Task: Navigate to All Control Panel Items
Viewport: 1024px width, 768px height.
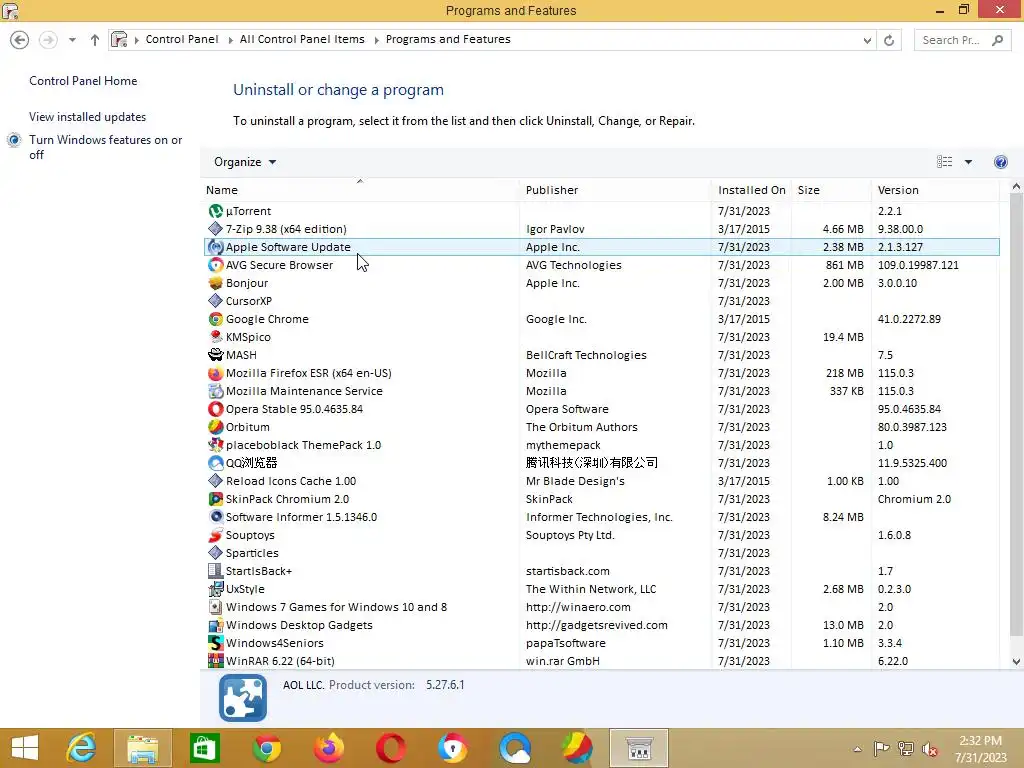Action: coord(302,39)
